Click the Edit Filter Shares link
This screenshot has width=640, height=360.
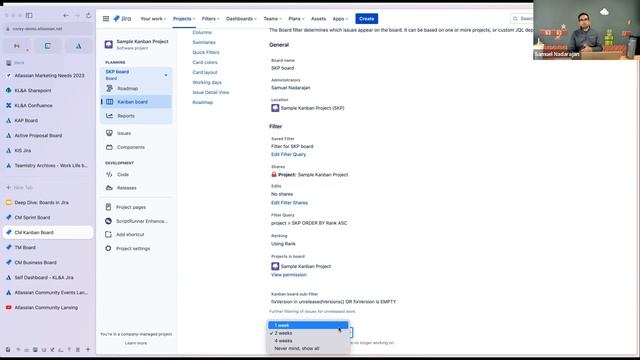(x=289, y=202)
